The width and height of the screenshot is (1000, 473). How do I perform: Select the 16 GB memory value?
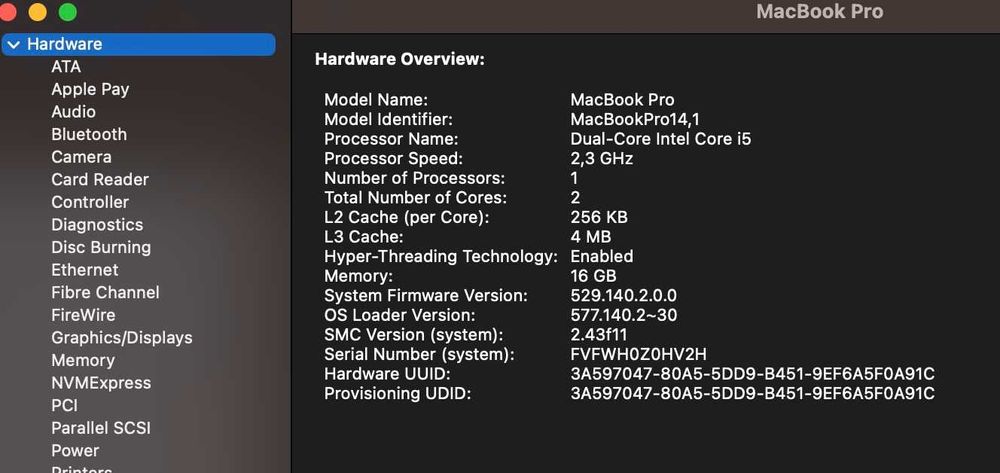click(593, 276)
